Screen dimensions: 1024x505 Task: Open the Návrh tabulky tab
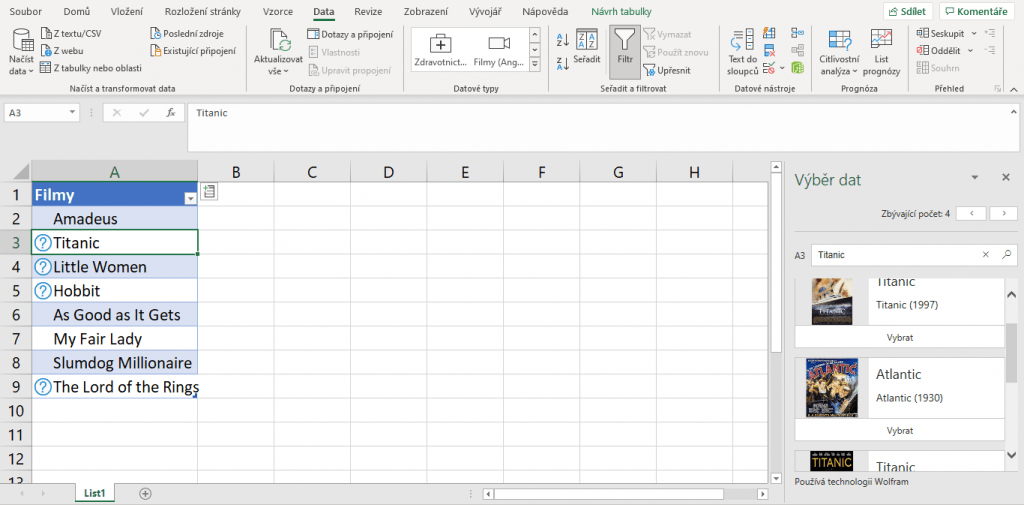point(622,11)
